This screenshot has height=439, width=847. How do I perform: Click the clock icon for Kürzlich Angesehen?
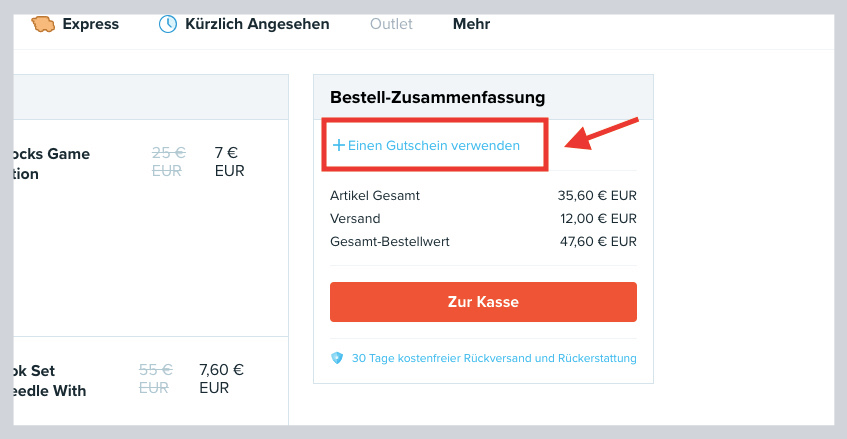pyautogui.click(x=168, y=23)
